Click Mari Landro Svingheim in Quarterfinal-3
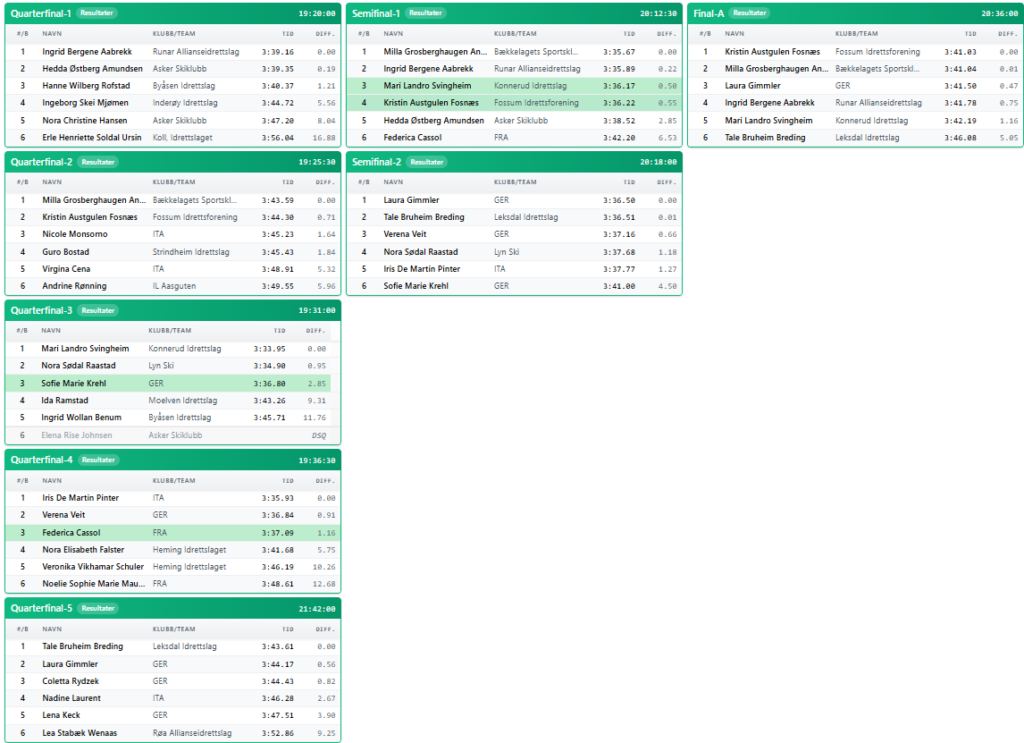This screenshot has height=743, width=1024. point(85,349)
